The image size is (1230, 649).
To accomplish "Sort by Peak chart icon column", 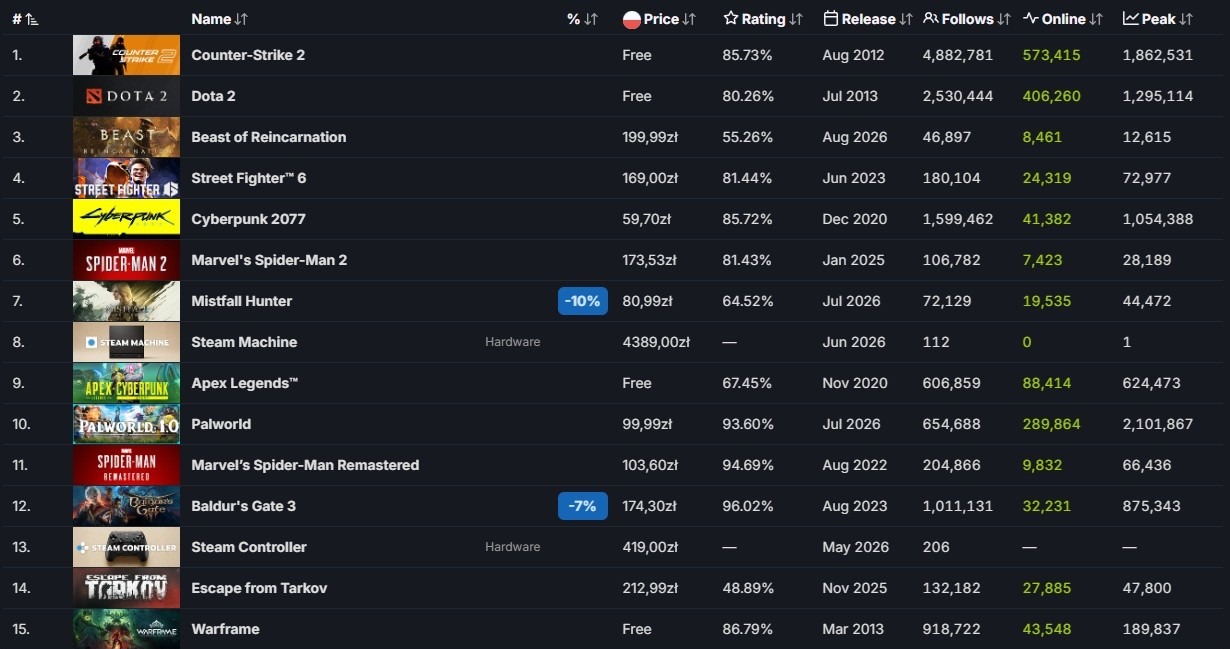I will [x=1158, y=19].
